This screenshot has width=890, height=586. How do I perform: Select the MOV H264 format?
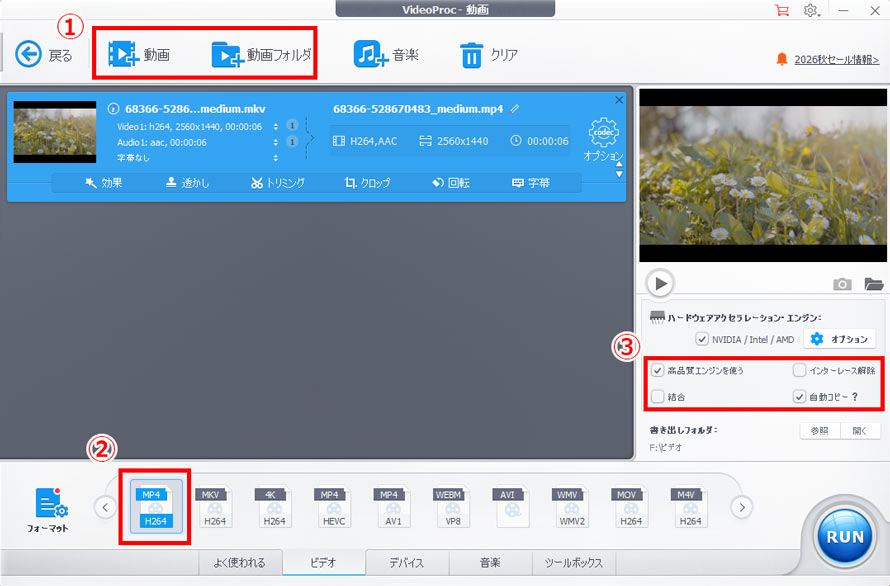629,507
